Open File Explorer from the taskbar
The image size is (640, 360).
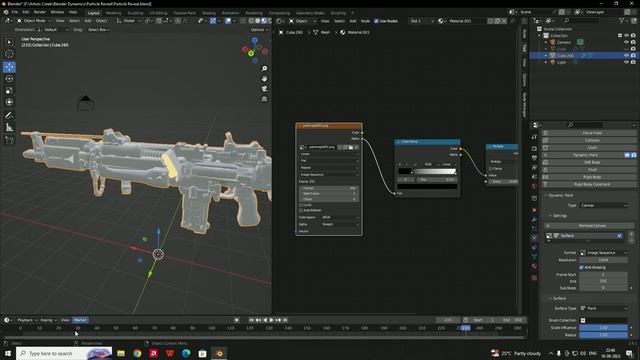point(121,353)
